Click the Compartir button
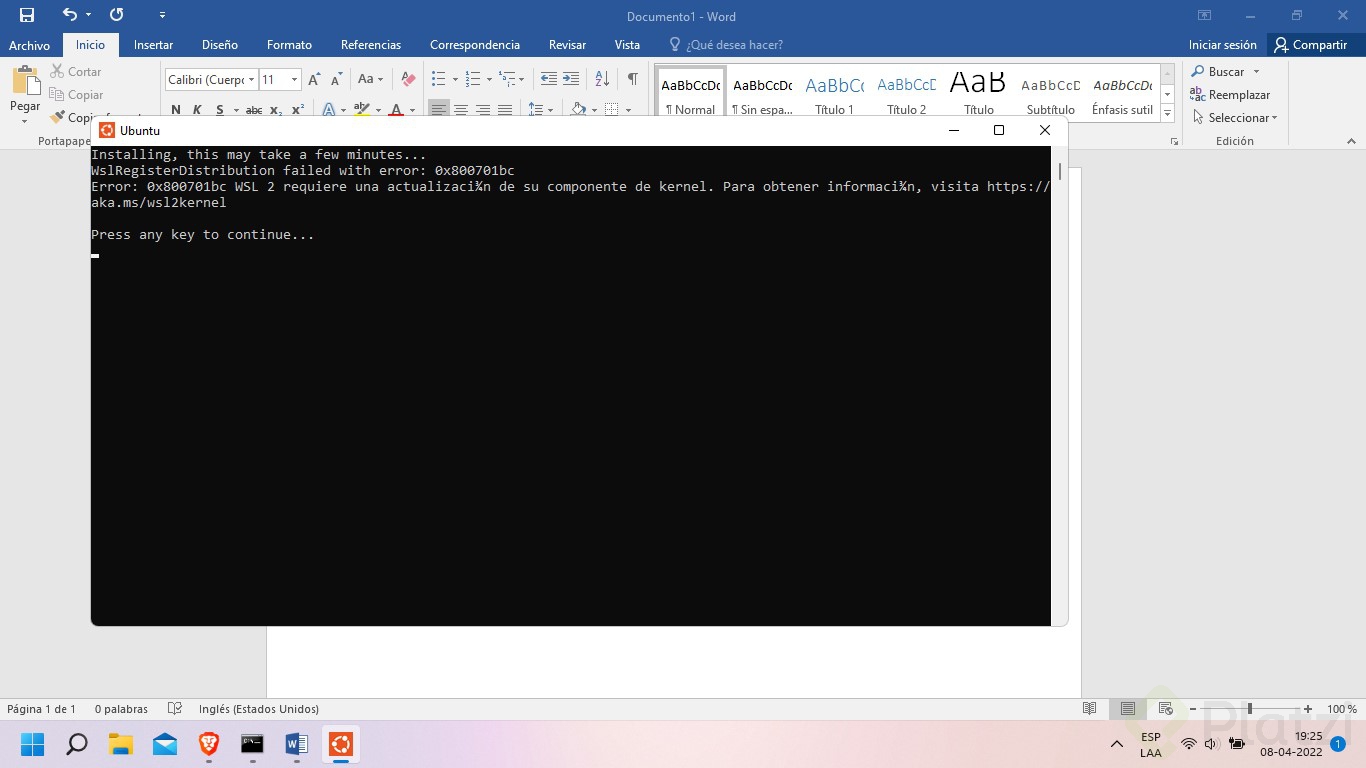The height and width of the screenshot is (768, 1366). (1310, 45)
